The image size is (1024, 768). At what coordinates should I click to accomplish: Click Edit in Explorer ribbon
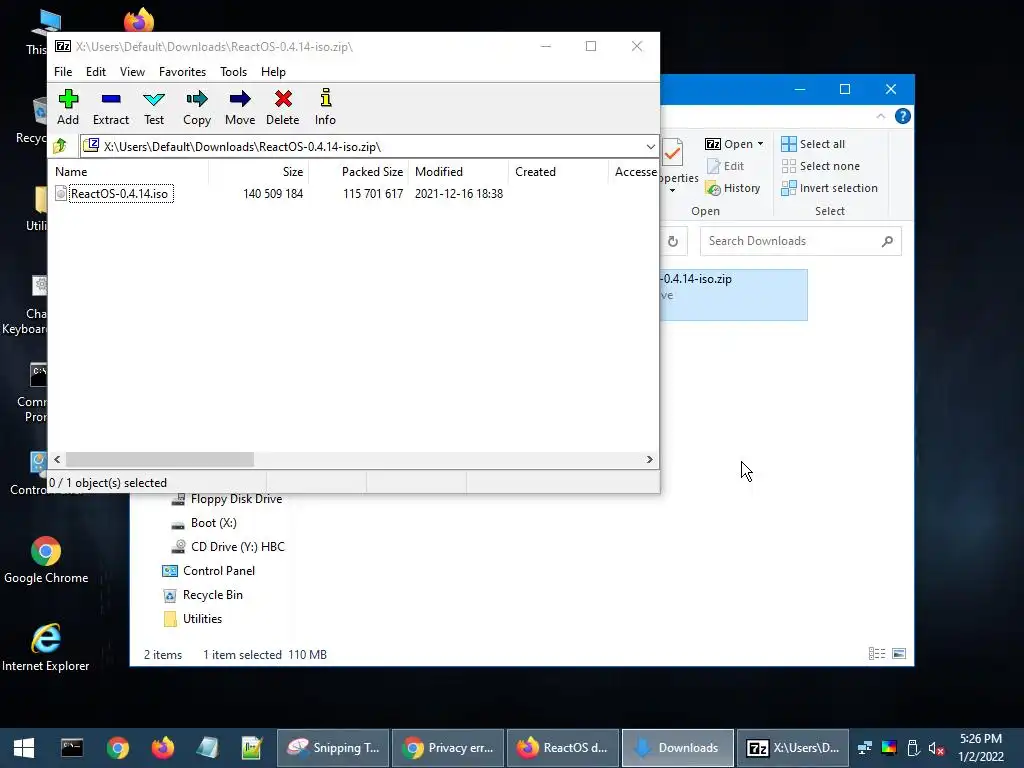tap(726, 166)
